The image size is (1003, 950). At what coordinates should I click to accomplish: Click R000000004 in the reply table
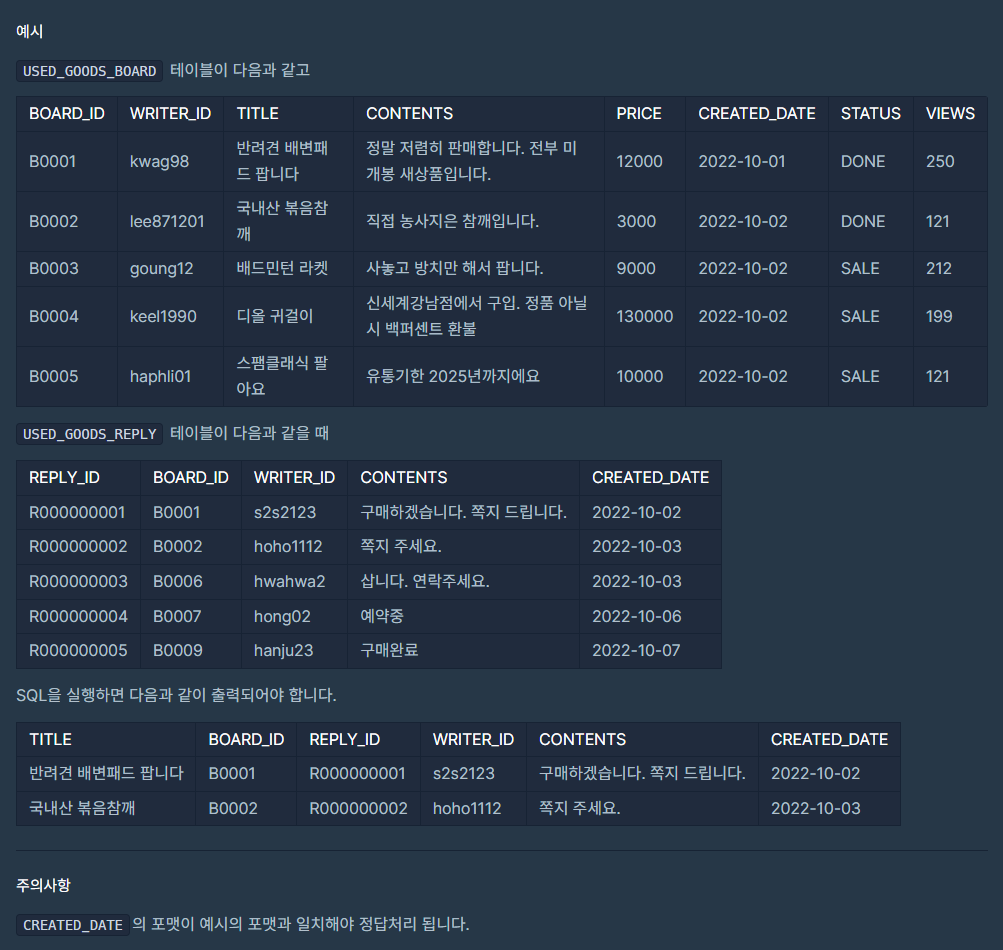pyautogui.click(x=78, y=616)
